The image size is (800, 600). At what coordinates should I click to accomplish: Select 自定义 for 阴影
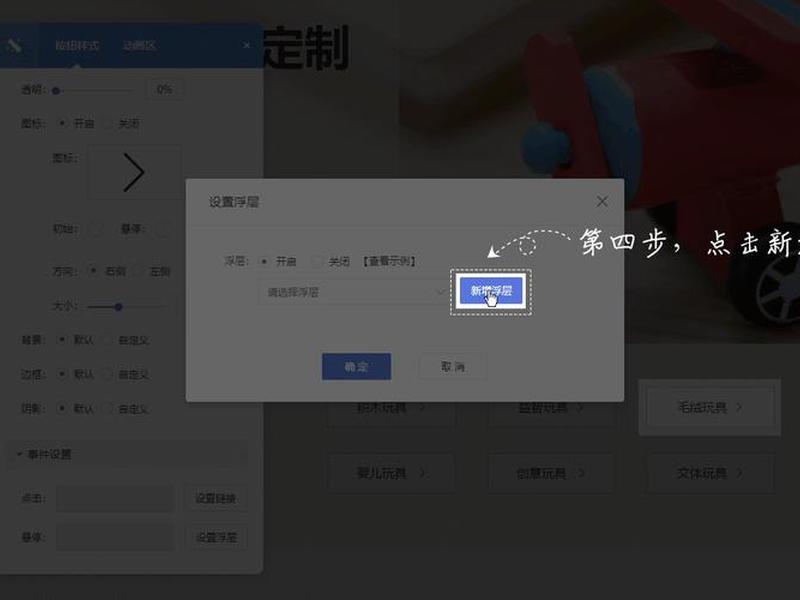[x=107, y=408]
